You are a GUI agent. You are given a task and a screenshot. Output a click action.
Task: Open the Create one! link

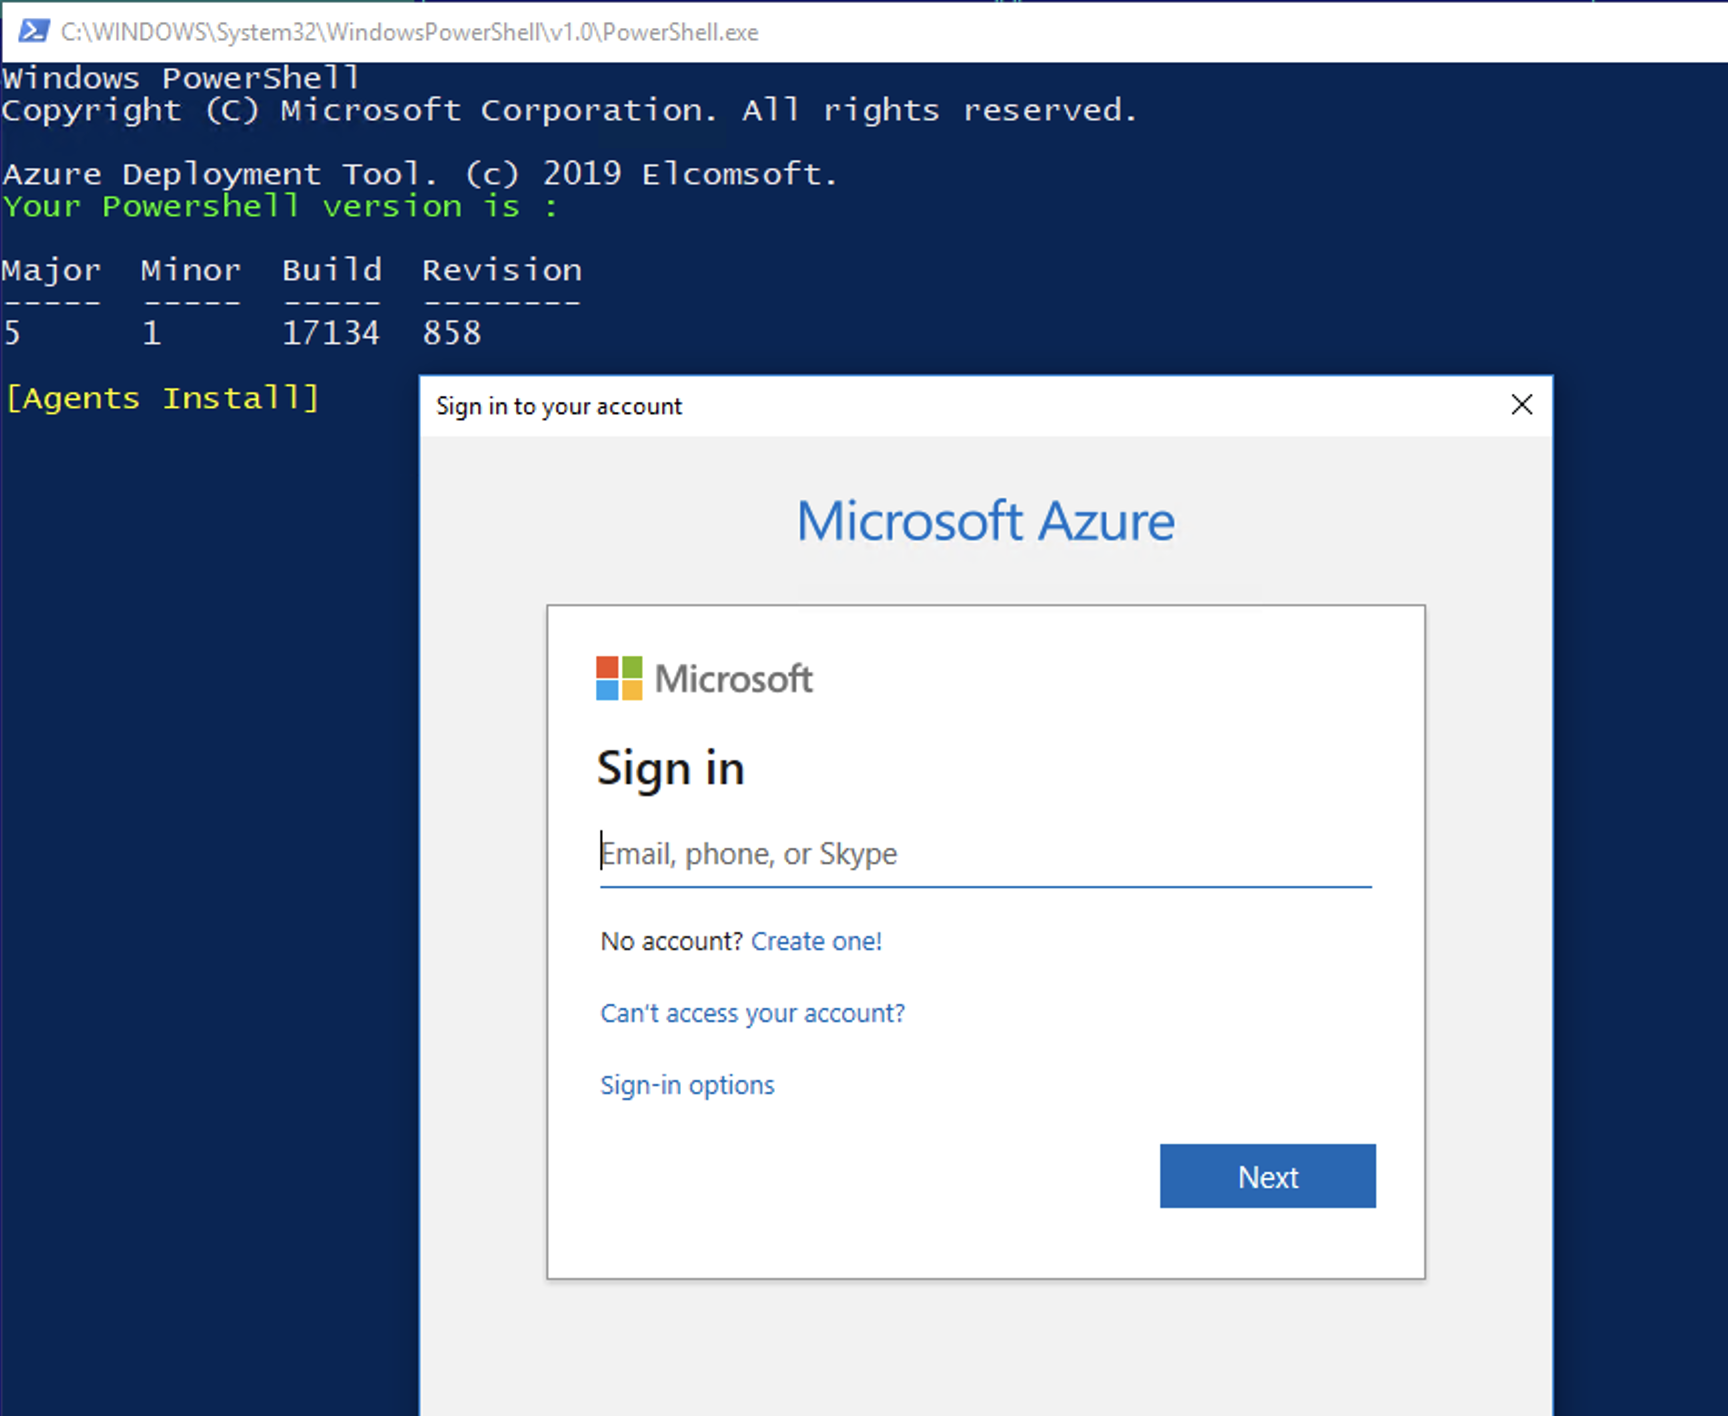coord(816,941)
